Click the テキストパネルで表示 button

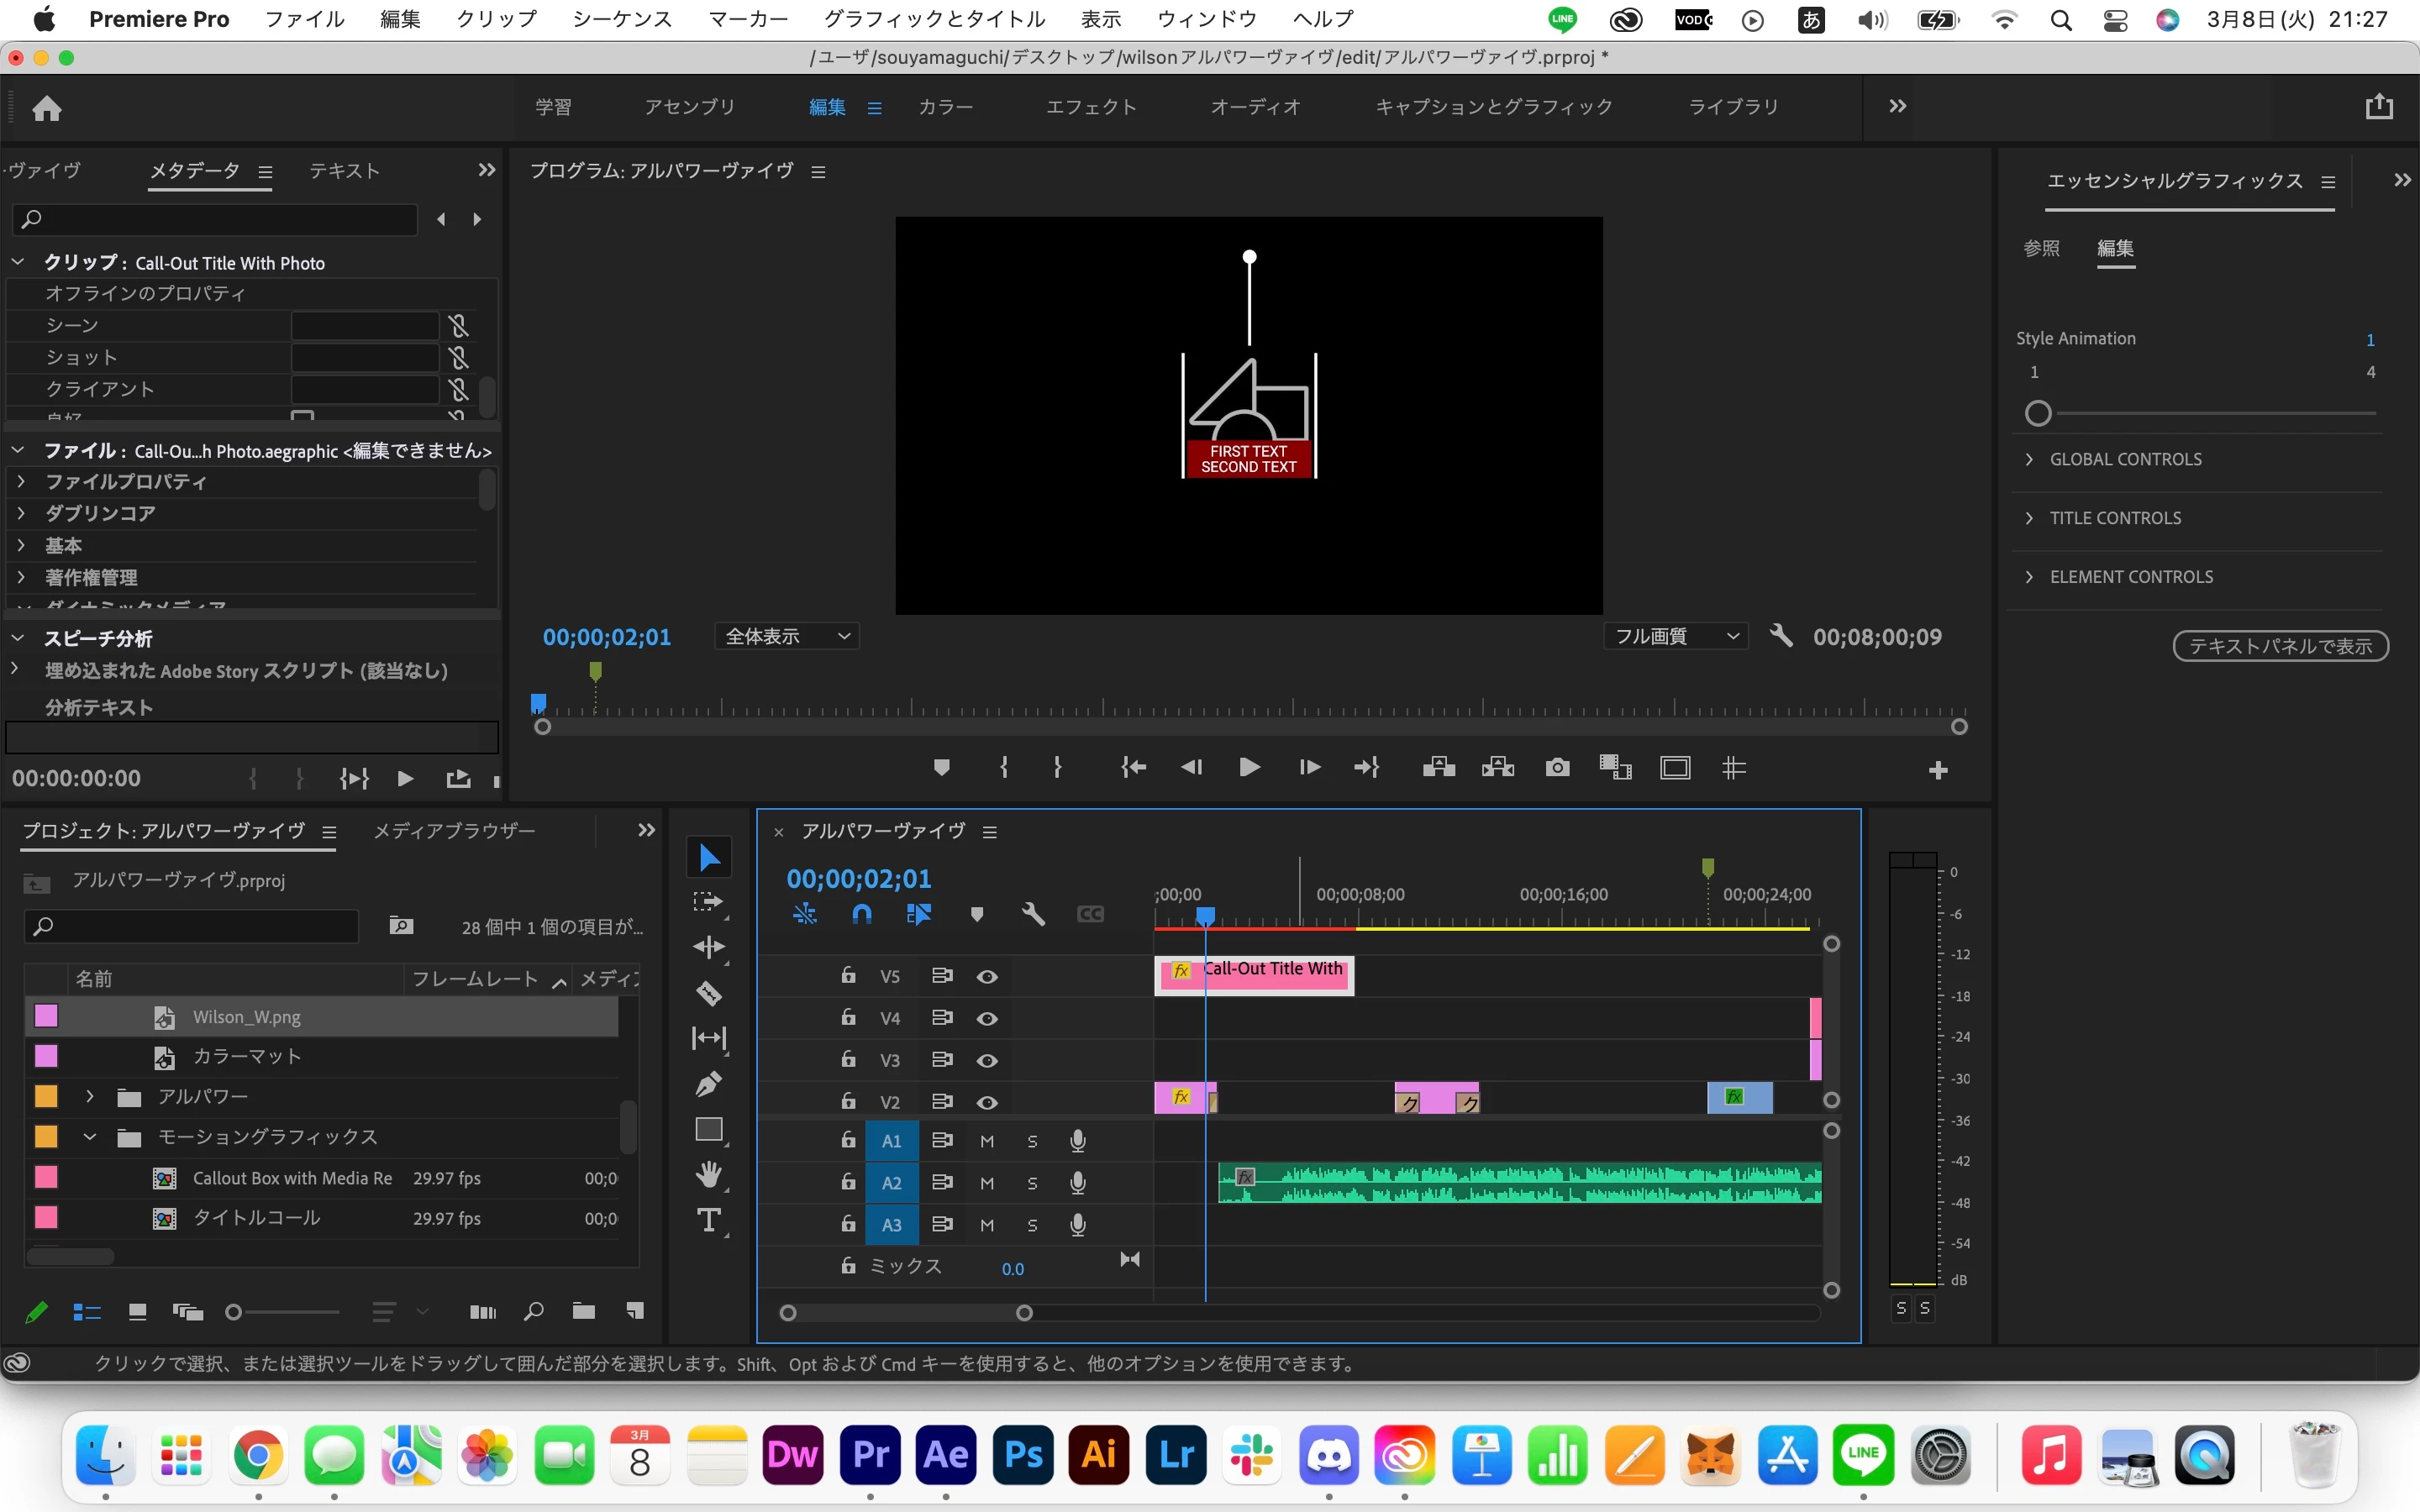coord(2280,646)
